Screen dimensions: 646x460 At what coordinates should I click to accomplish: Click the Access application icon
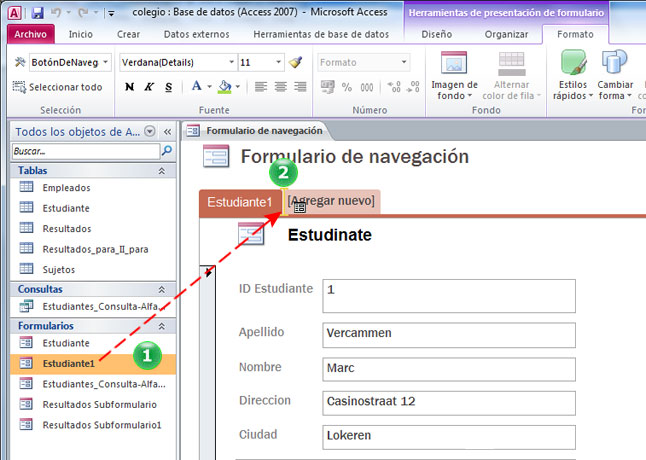click(x=14, y=13)
